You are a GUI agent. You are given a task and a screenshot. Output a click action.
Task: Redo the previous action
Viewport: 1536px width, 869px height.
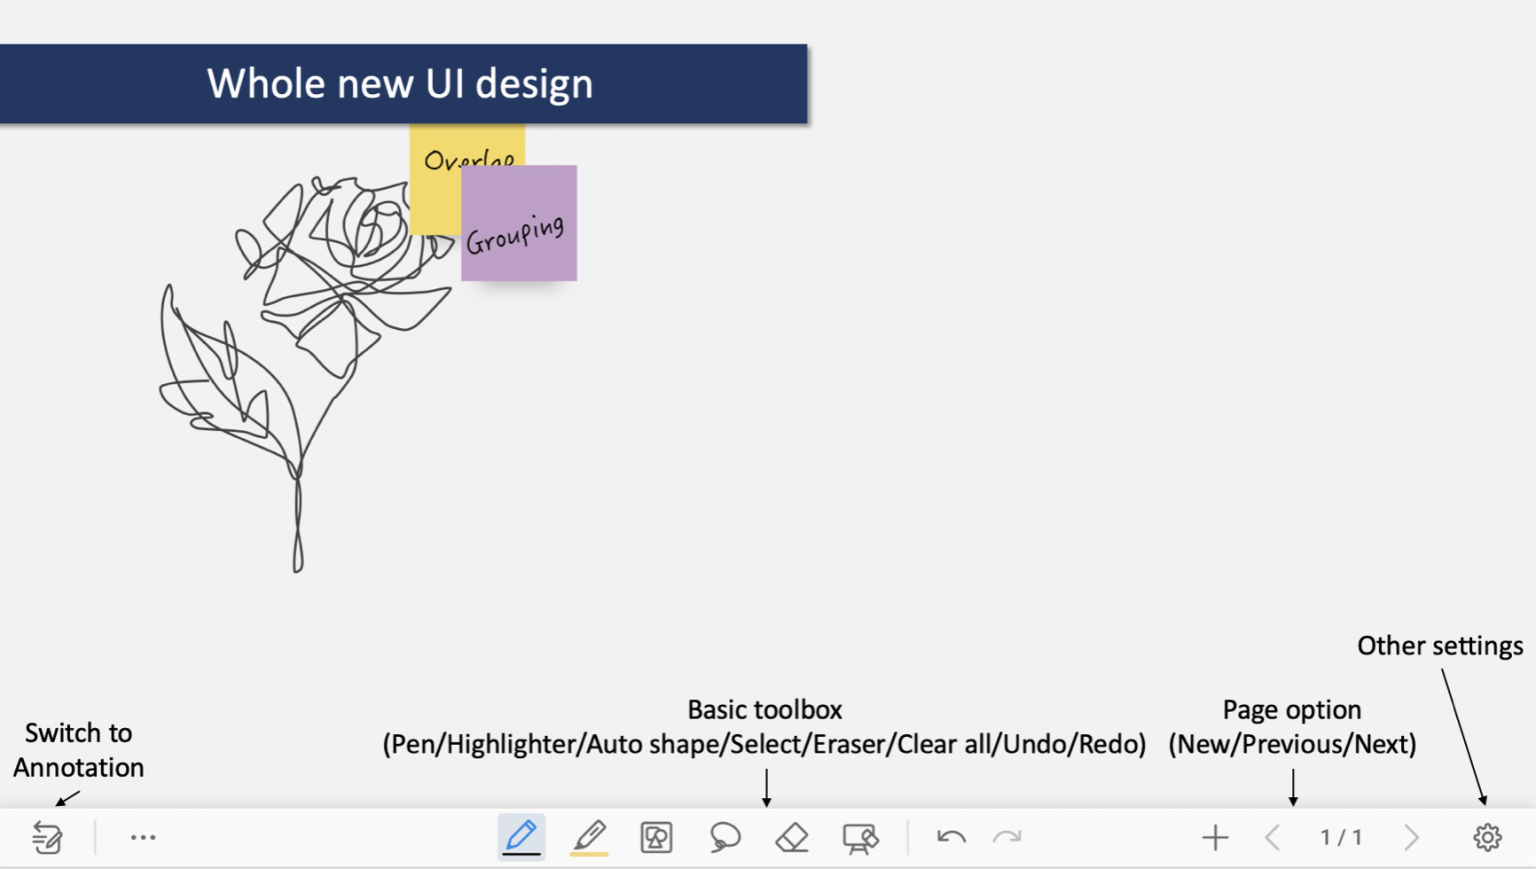click(1007, 837)
